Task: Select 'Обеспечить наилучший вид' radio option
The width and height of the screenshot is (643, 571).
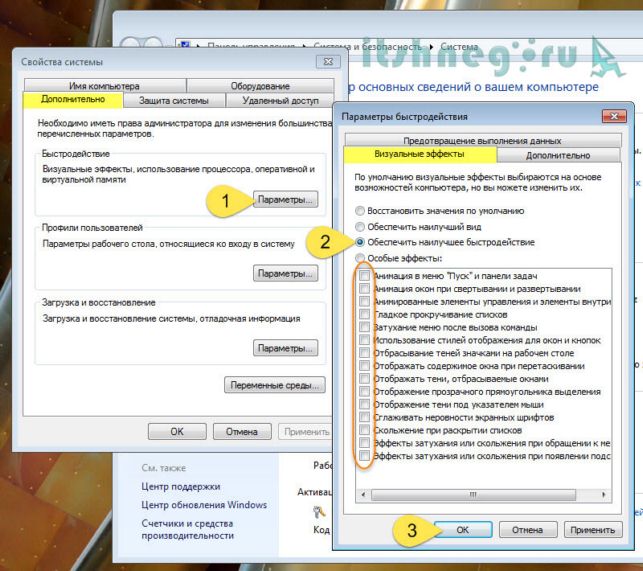Action: coord(360,226)
